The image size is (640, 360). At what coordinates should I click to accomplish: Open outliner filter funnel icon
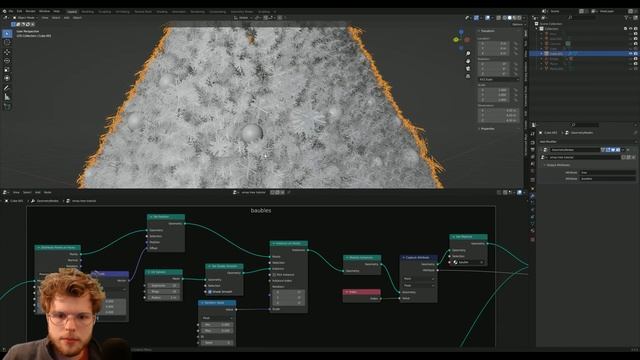coord(627,18)
